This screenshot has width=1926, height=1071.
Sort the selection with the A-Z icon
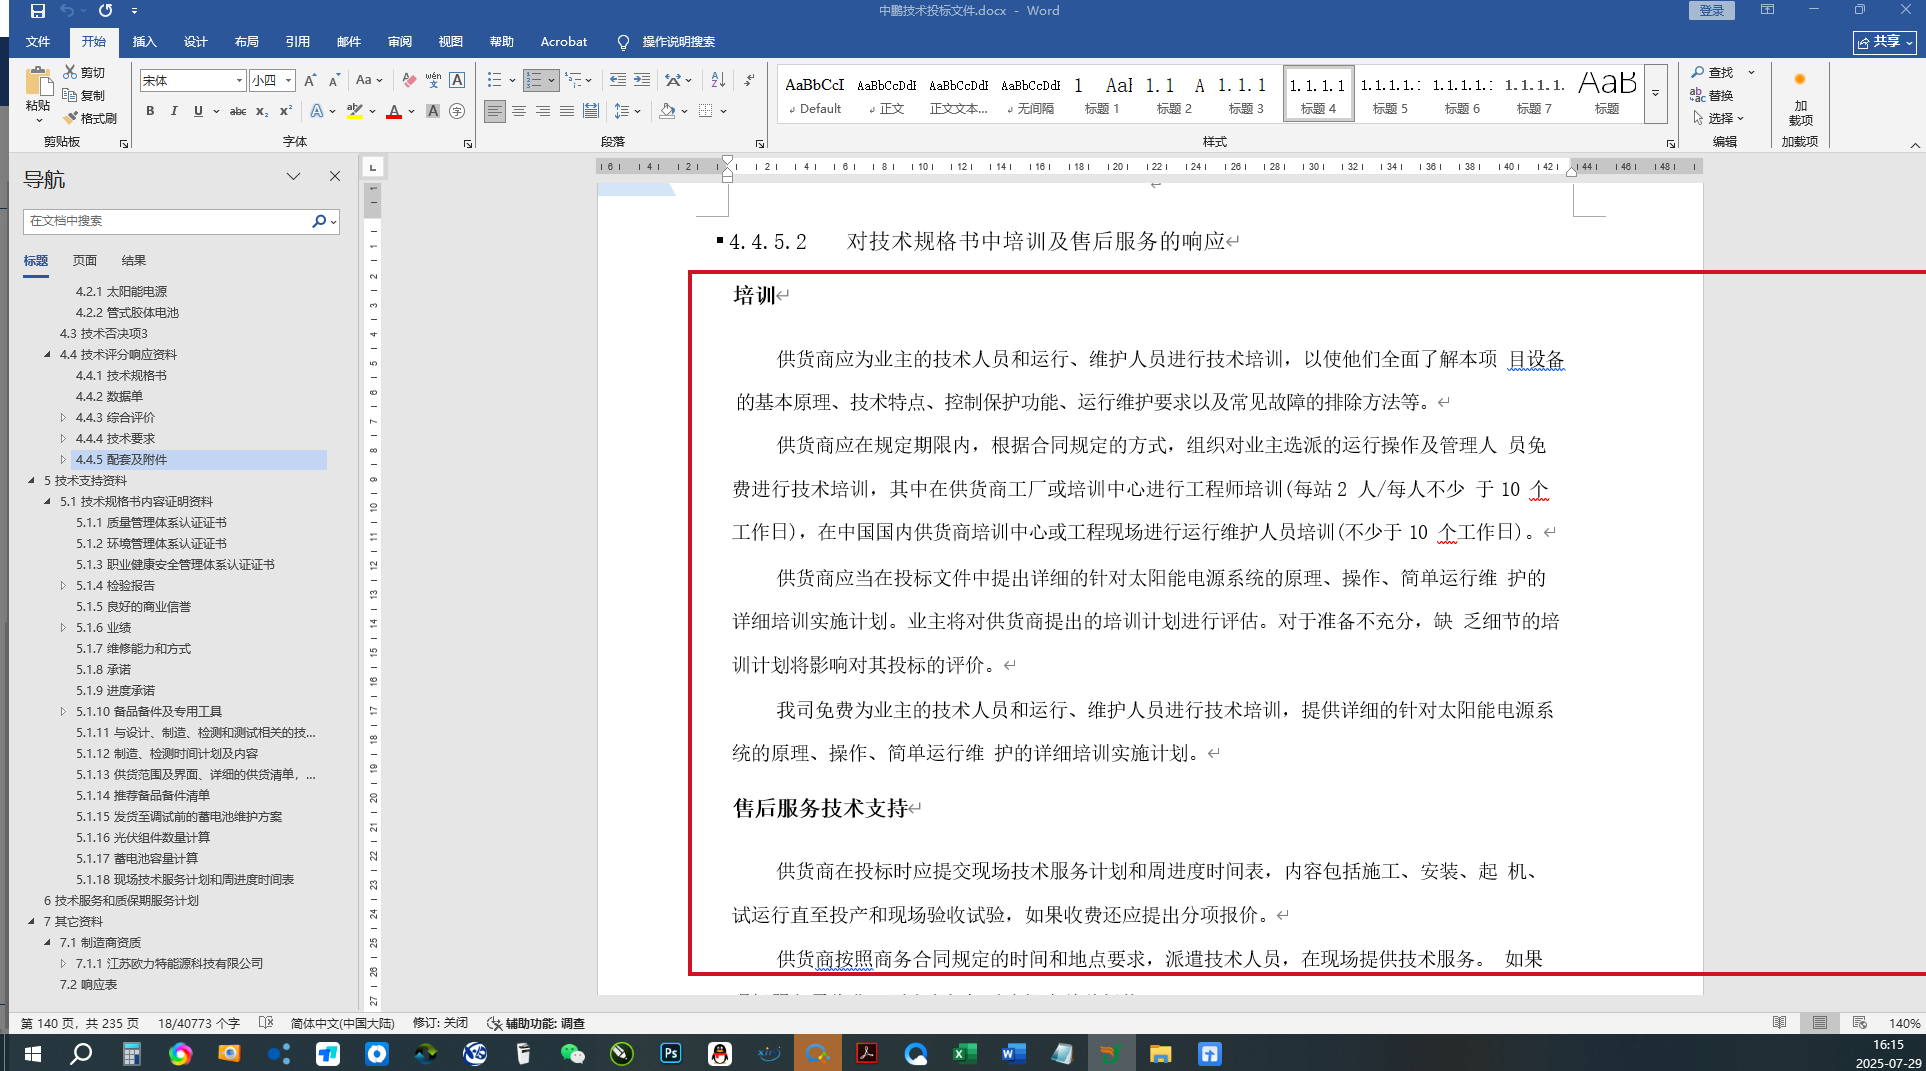[718, 80]
